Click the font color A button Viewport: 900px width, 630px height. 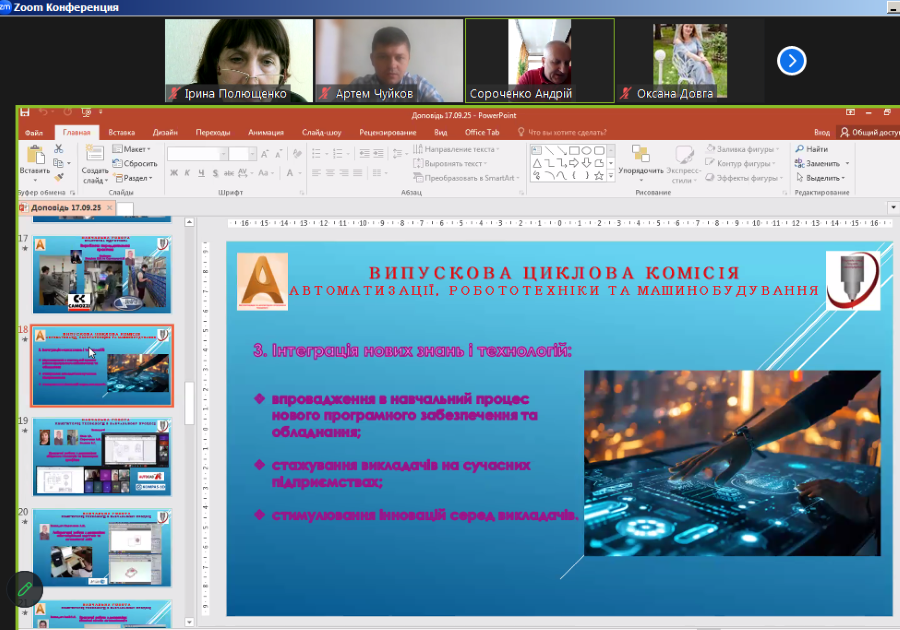[x=291, y=173]
